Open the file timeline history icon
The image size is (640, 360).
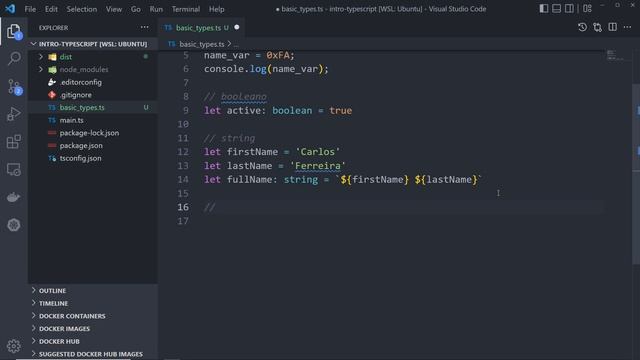582,27
